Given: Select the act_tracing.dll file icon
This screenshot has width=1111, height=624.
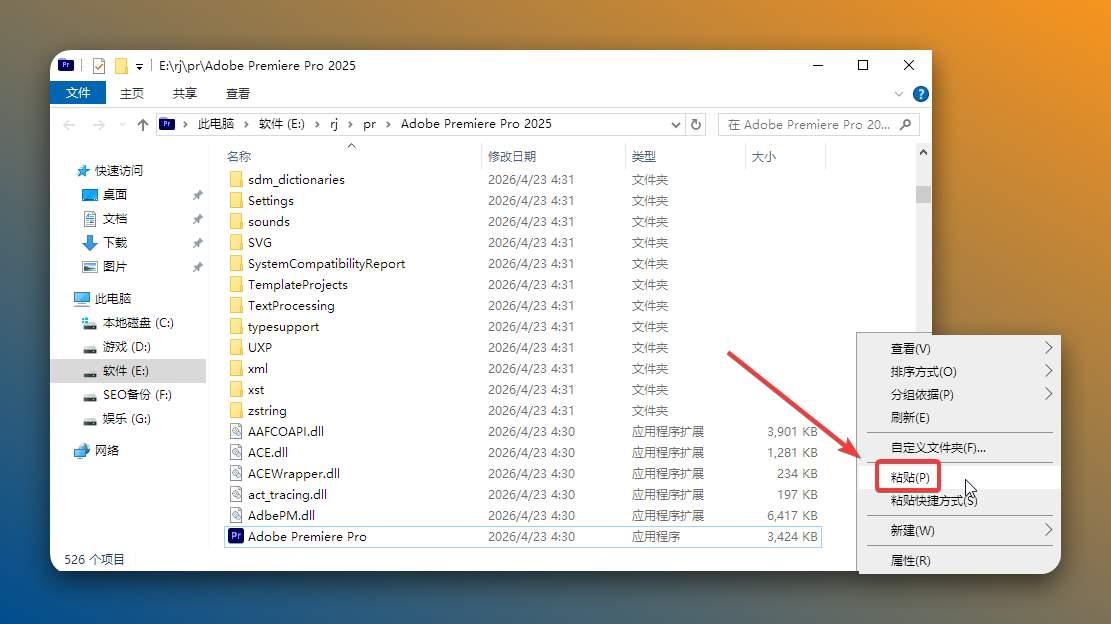Looking at the screenshot, I should pos(236,494).
